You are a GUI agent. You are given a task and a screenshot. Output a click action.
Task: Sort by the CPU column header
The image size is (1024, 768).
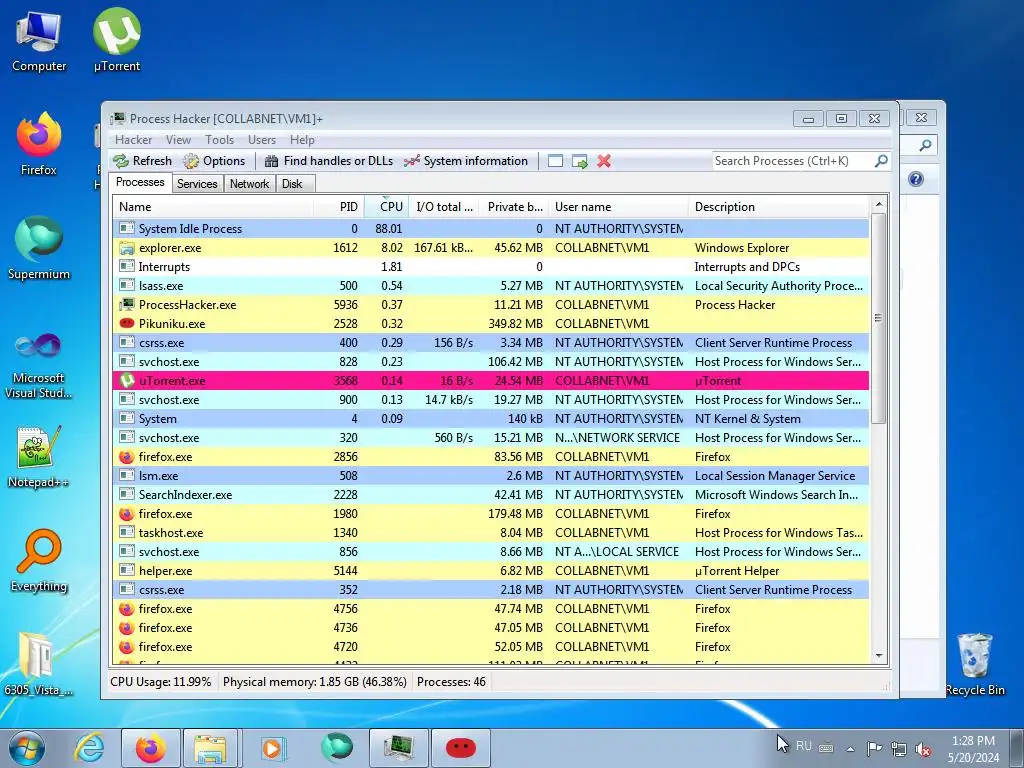tap(387, 207)
